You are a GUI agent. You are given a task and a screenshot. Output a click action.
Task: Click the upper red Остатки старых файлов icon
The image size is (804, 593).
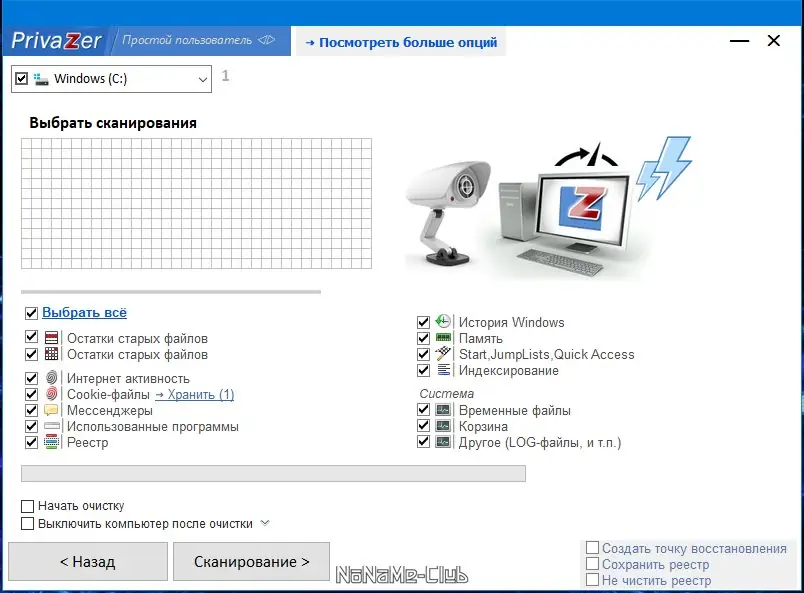point(51,338)
